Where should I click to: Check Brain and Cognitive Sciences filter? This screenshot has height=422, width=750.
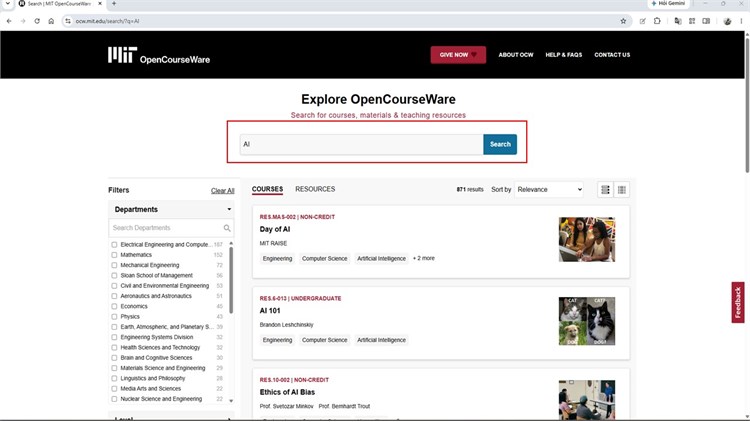[114, 358]
